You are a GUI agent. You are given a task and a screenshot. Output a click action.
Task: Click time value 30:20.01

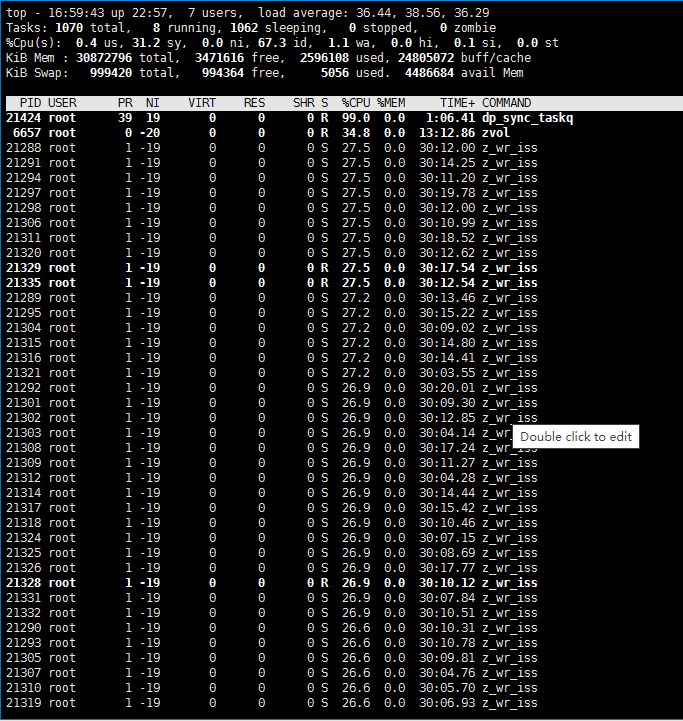click(447, 388)
